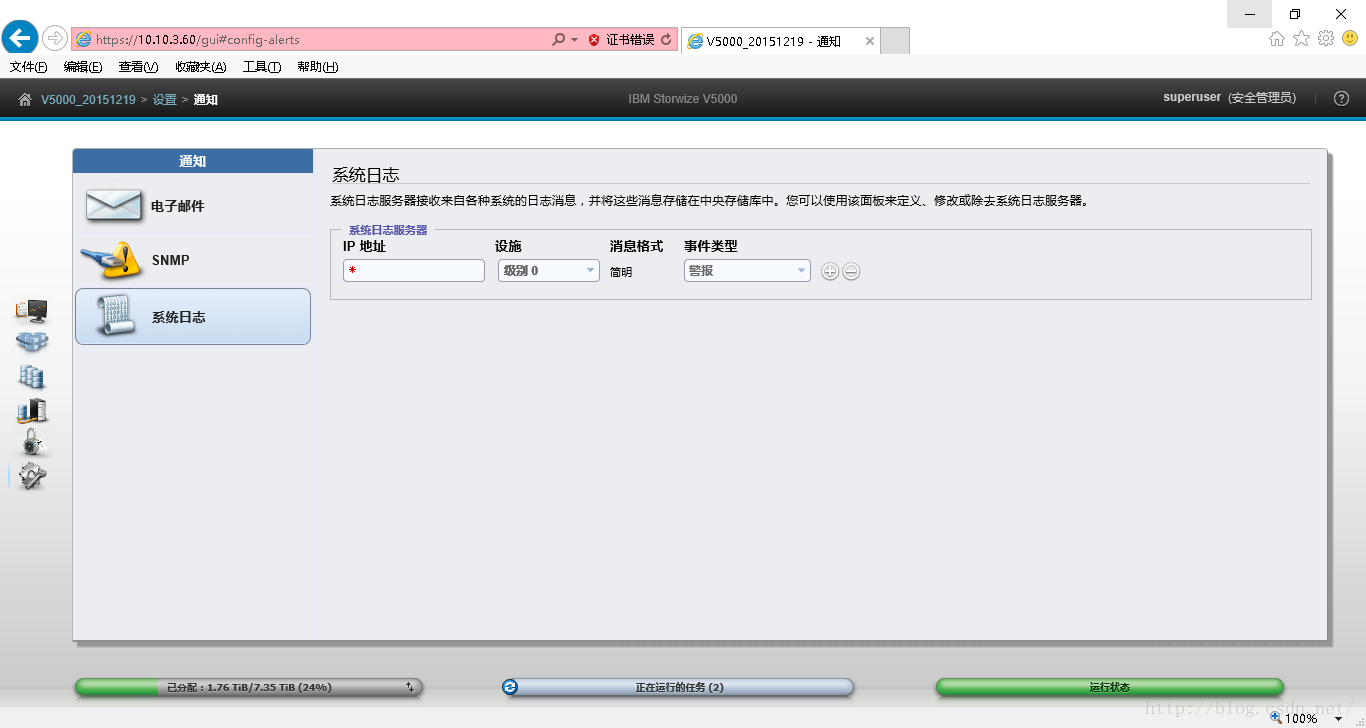Close the V5000_20151219 browser tab
Screen dimensions: 1366x728
click(870, 41)
